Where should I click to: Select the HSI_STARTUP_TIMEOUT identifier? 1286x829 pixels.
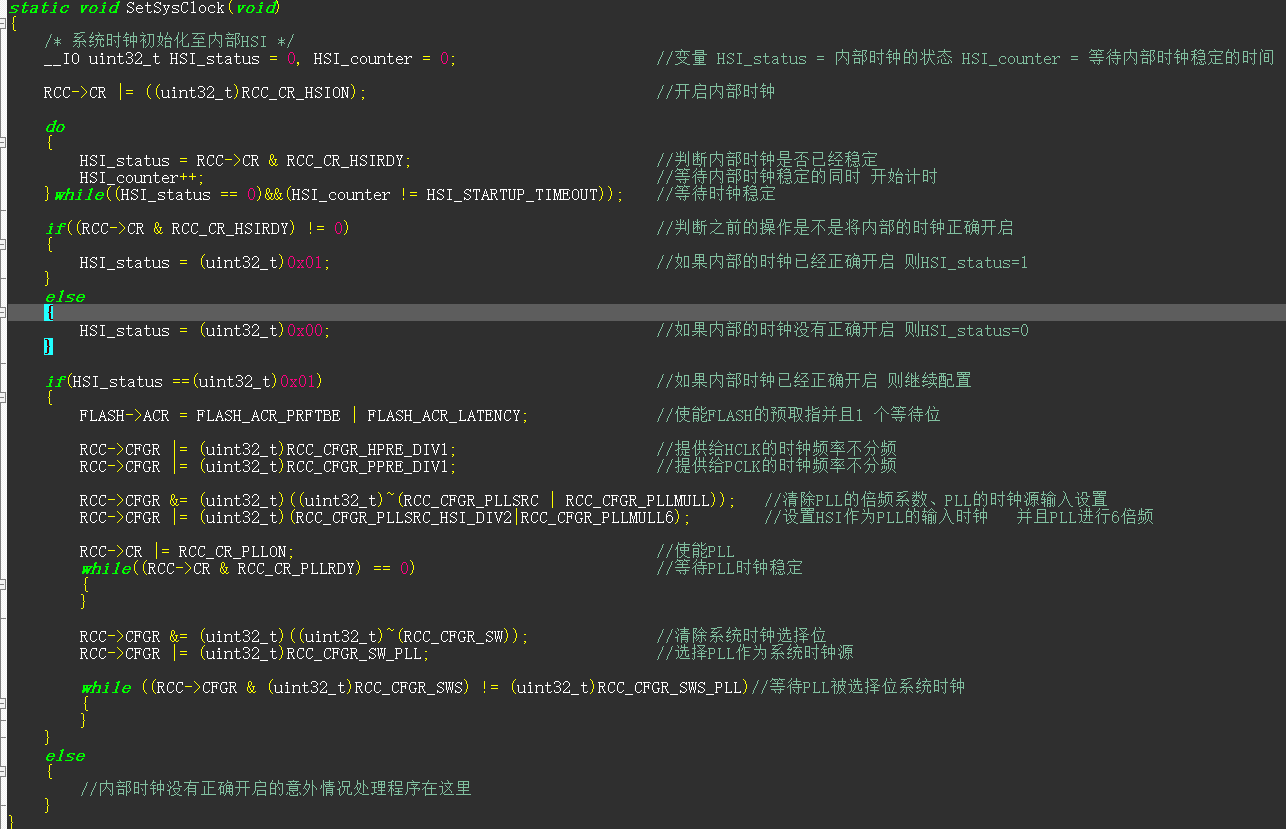[x=512, y=195]
